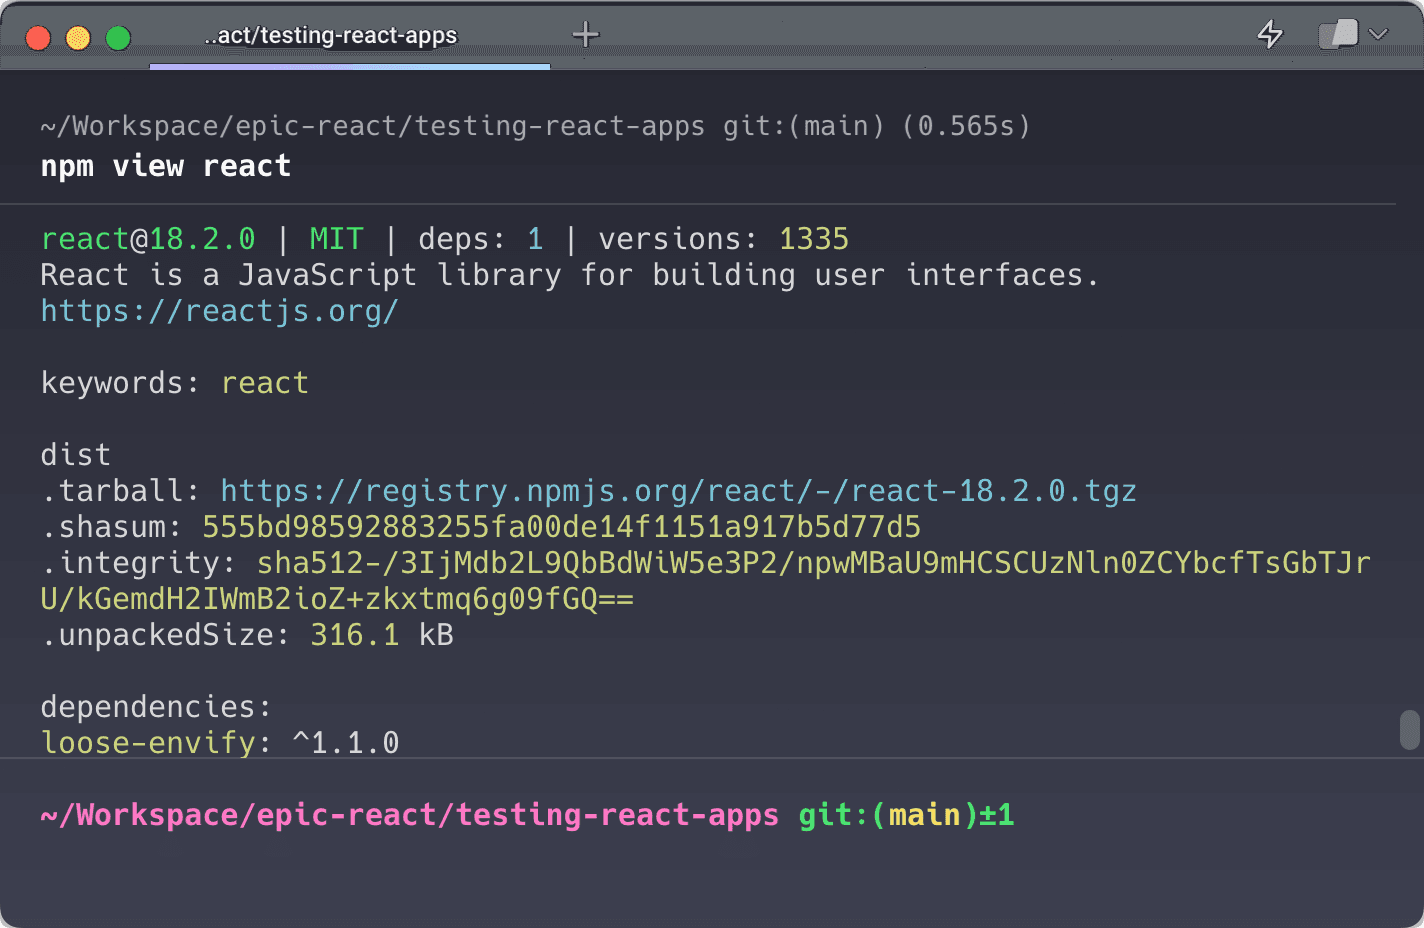The height and width of the screenshot is (928, 1424).
Task: Click the 'react' keyword value
Action: point(265,383)
